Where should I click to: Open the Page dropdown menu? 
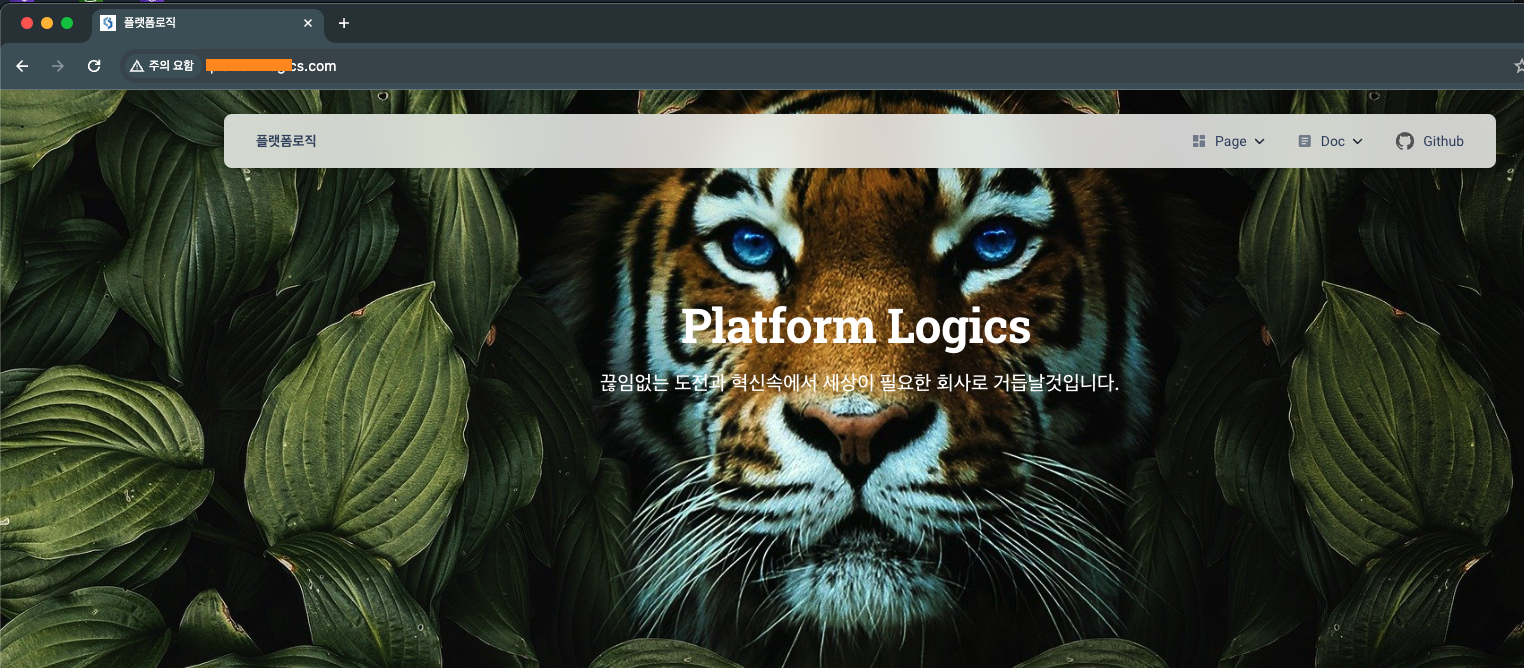pos(1229,141)
